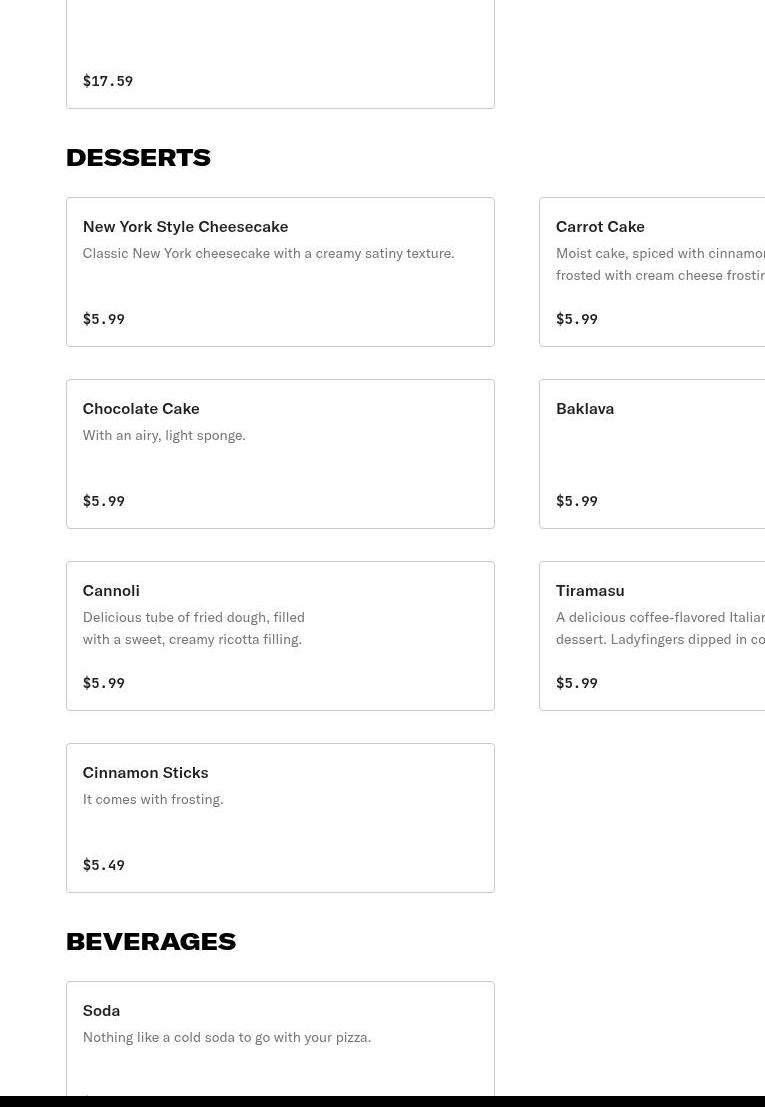
Task: Open the New York Style Cheesecake item
Action: click(x=280, y=272)
